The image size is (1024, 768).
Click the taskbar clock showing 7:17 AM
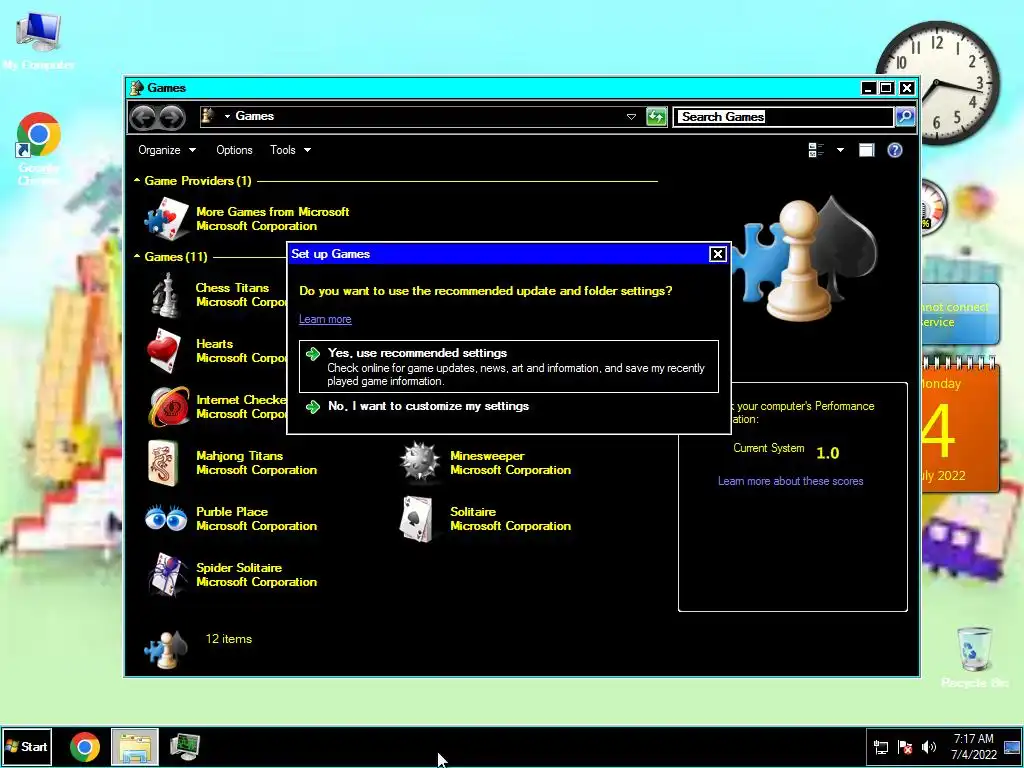[974, 747]
